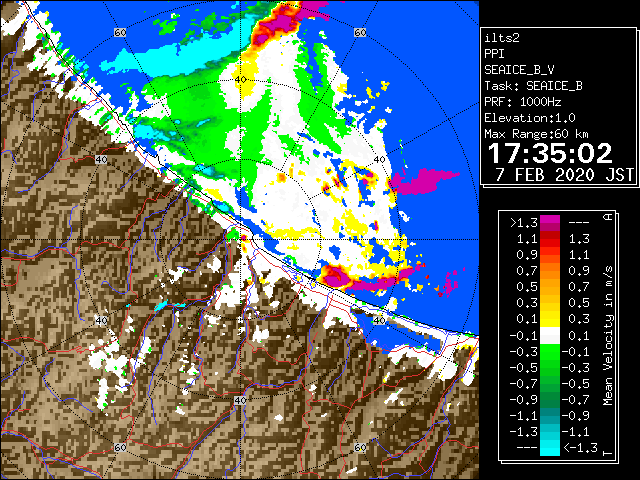Select the 'Task: SEAICE_B' line
This screenshot has width=640, height=480.
click(533, 86)
